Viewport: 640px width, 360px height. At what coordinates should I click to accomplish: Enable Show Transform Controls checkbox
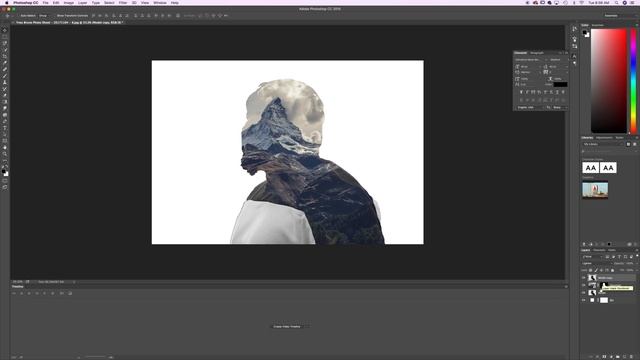54,16
